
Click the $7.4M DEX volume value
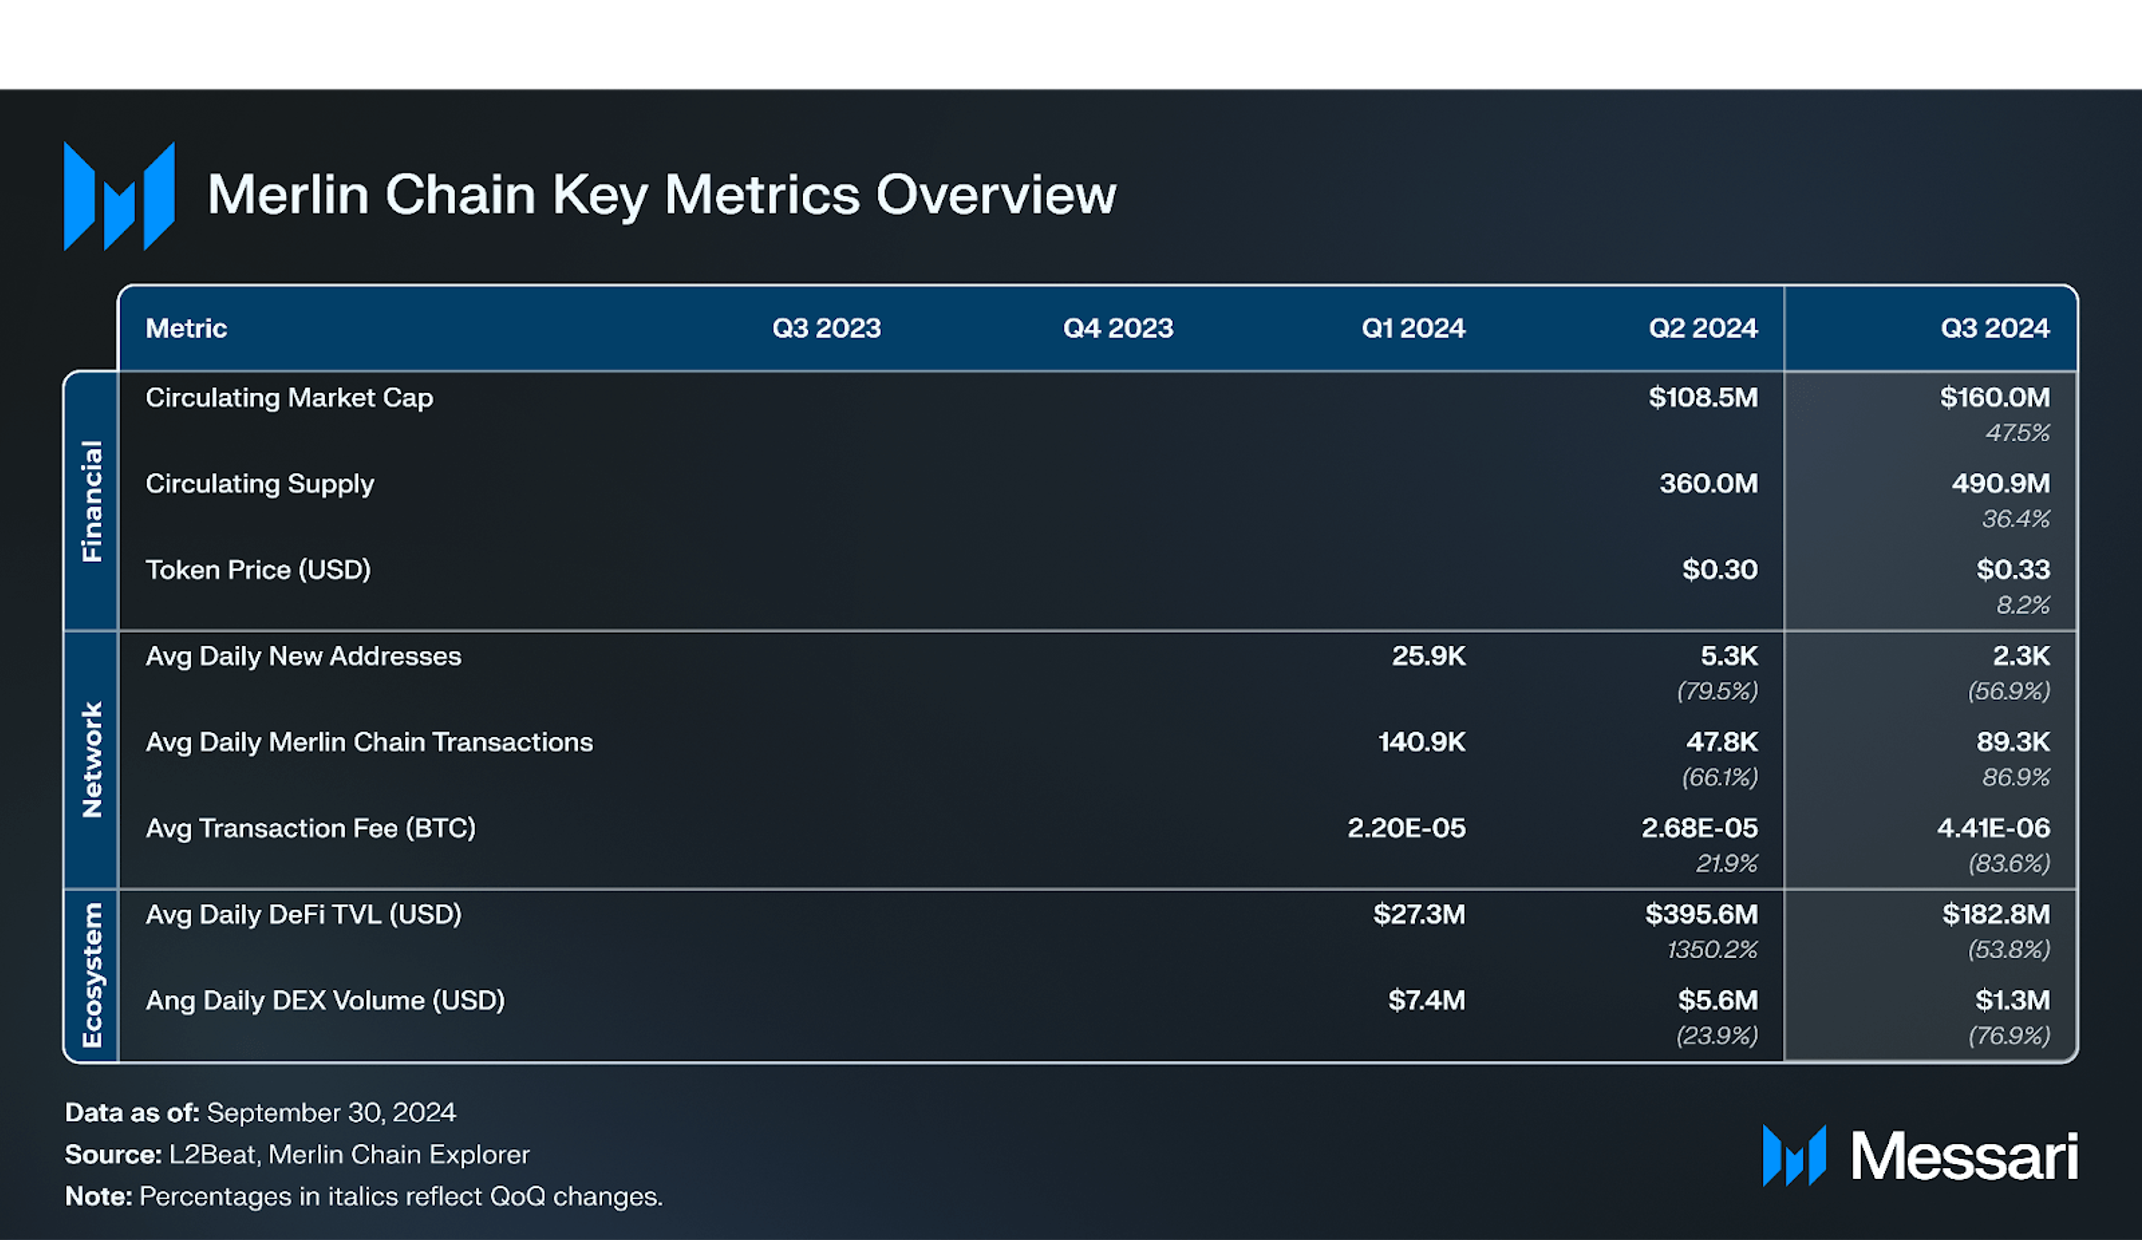tap(1426, 1000)
